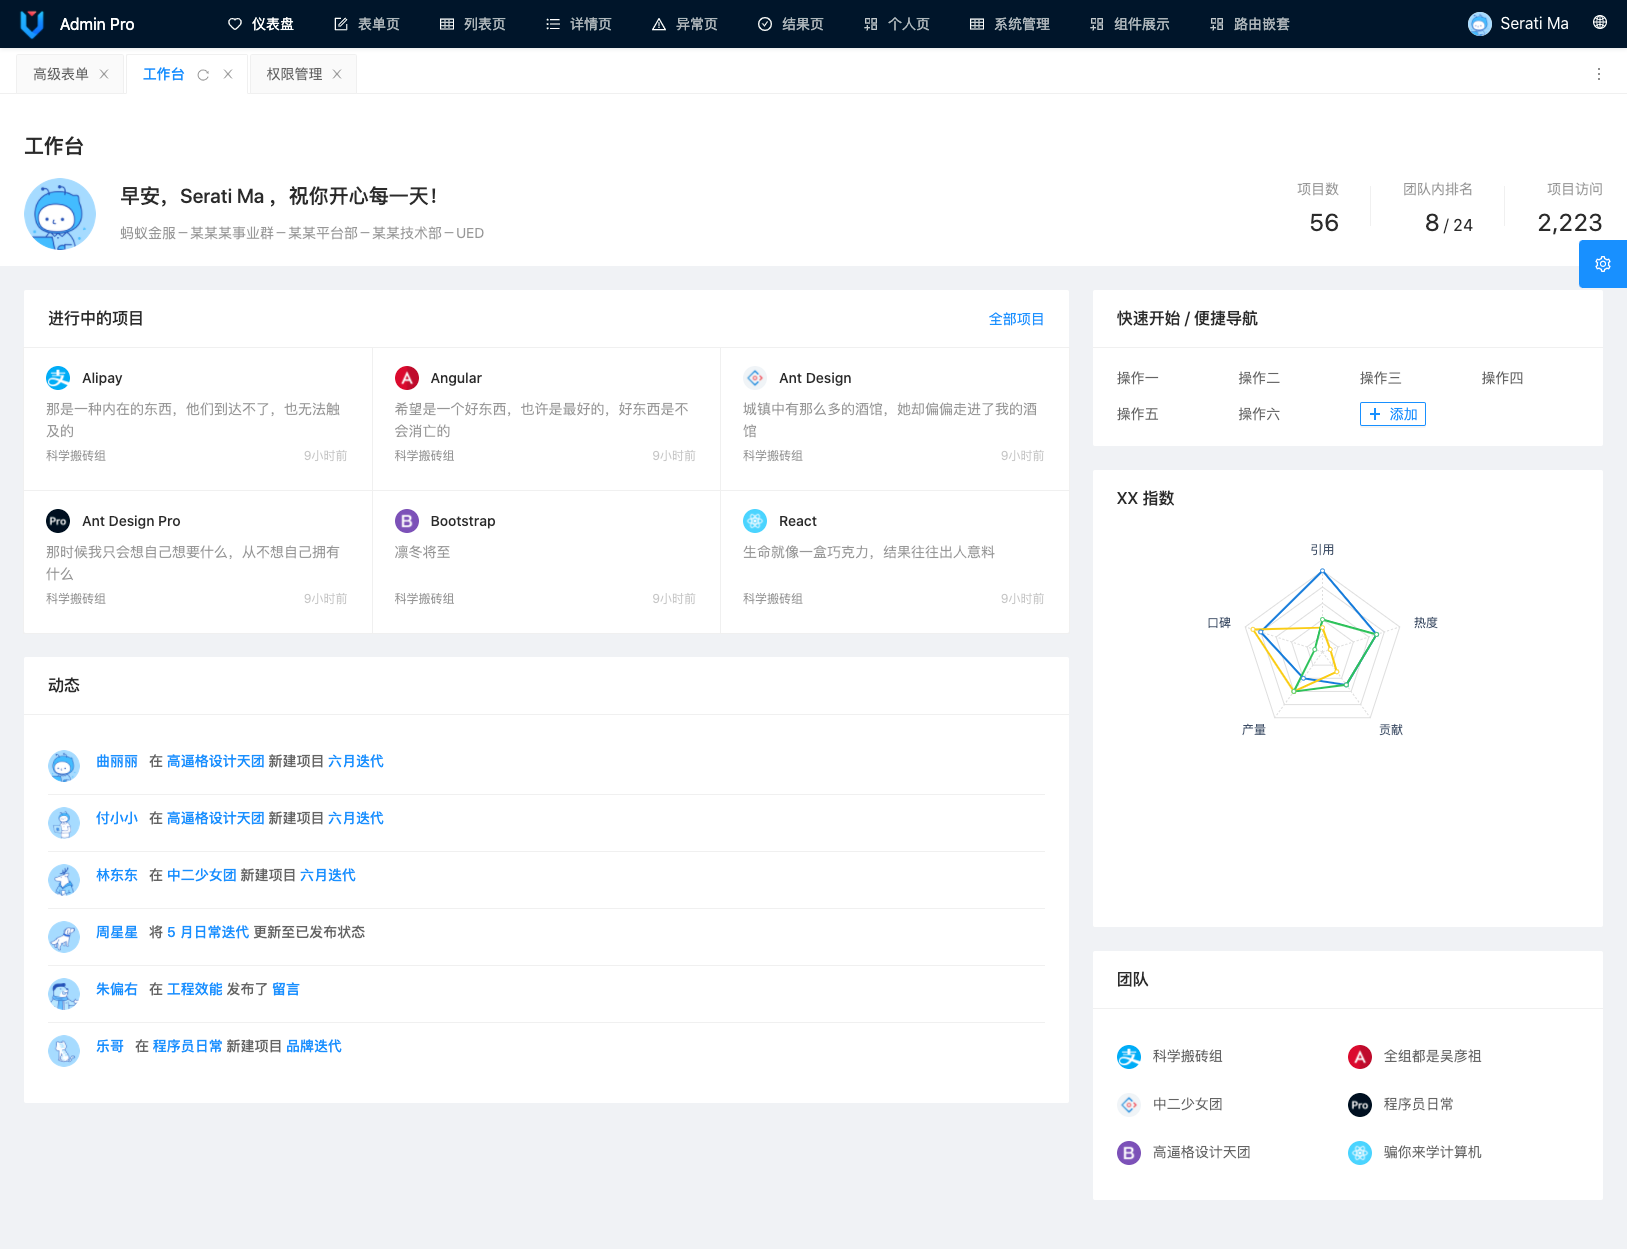Image resolution: width=1627 pixels, height=1249 pixels.
Task: Open the 全部项目 link
Action: pos(1016,319)
